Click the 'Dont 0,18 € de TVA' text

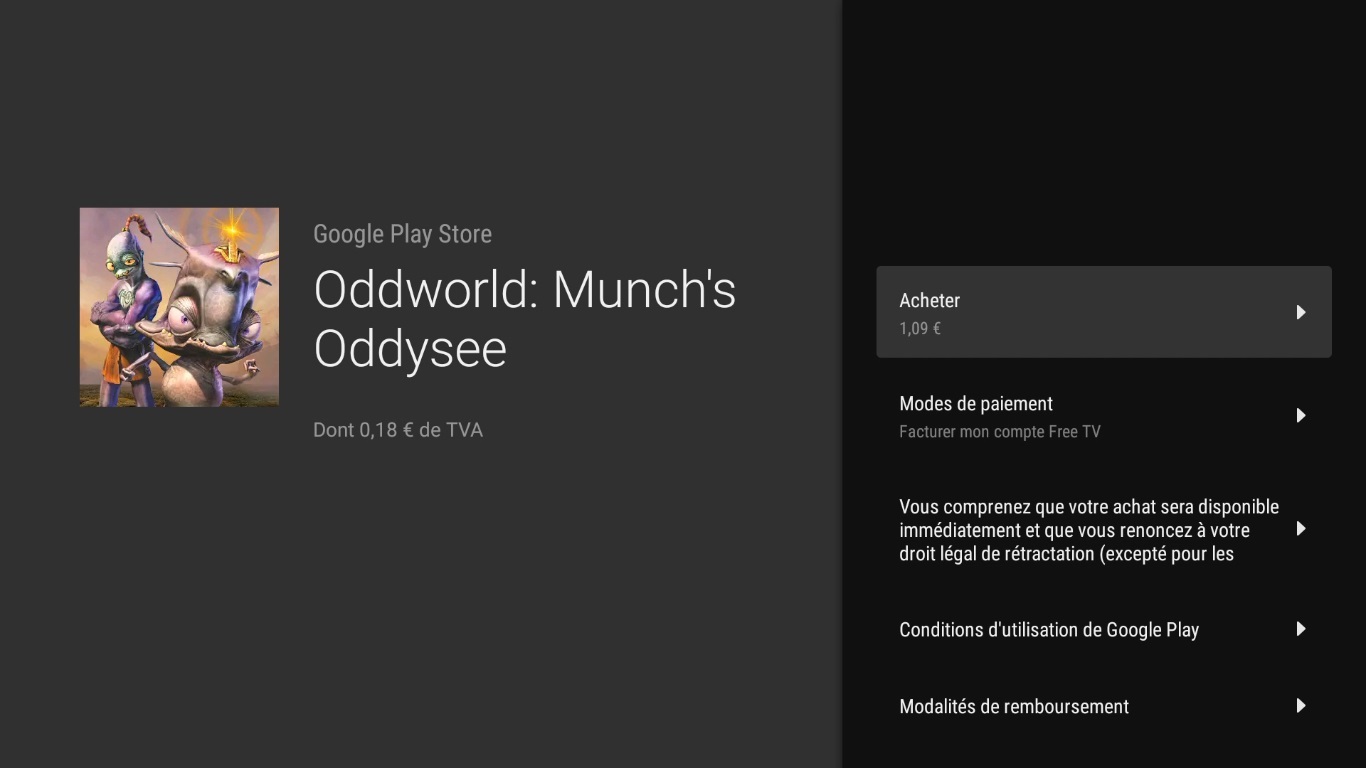pyautogui.click(x=398, y=430)
